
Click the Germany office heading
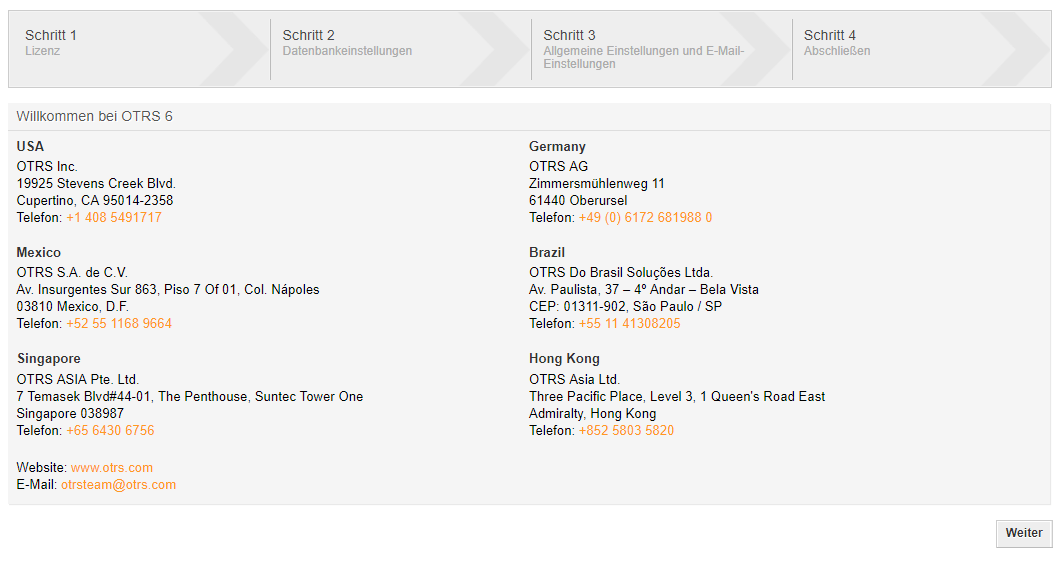557,147
